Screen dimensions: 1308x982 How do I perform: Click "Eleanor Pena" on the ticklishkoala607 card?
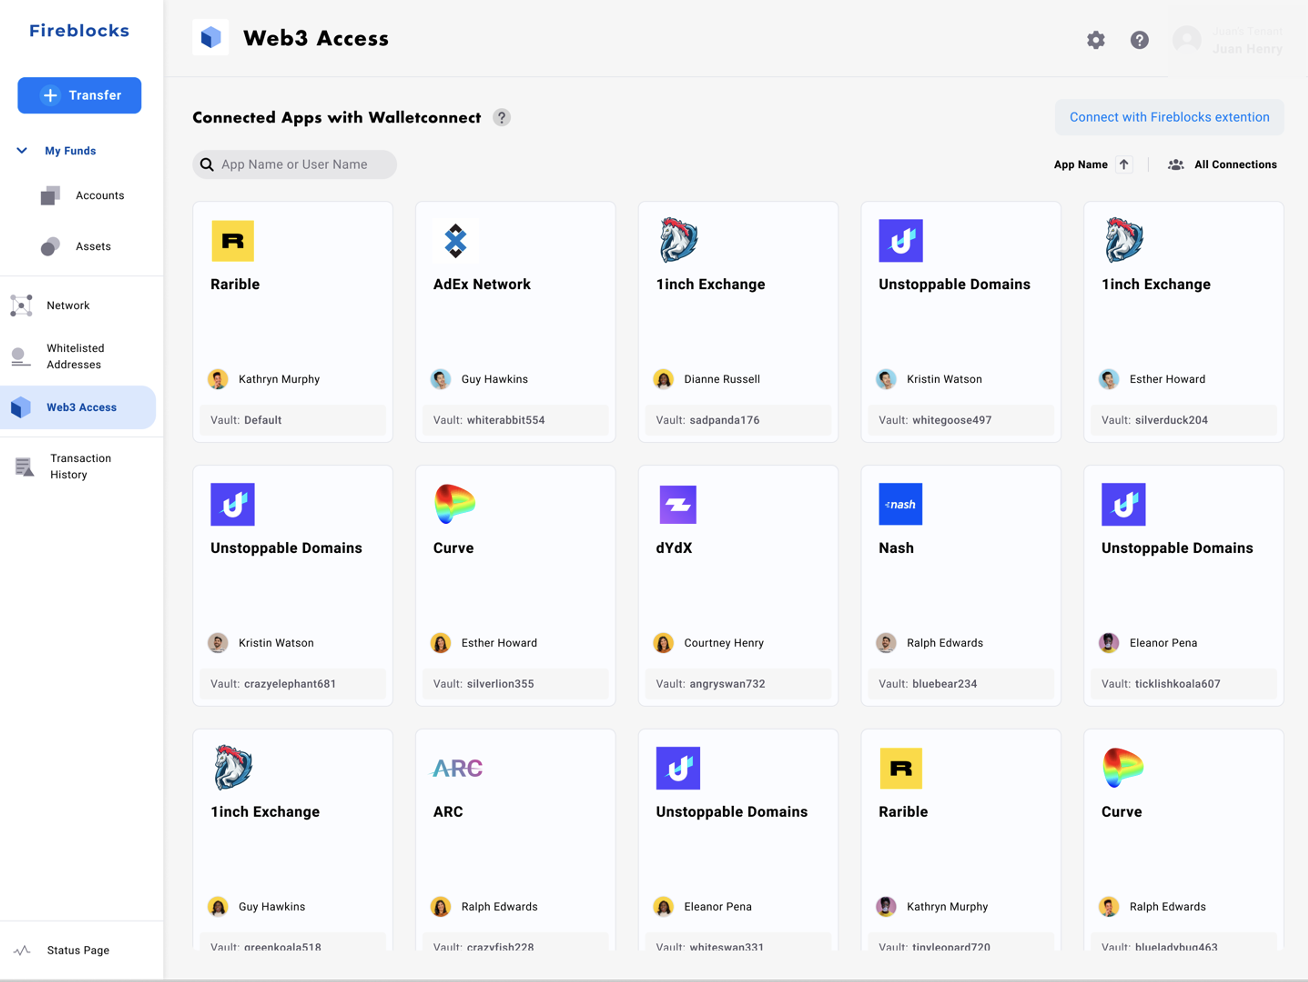1163,643
